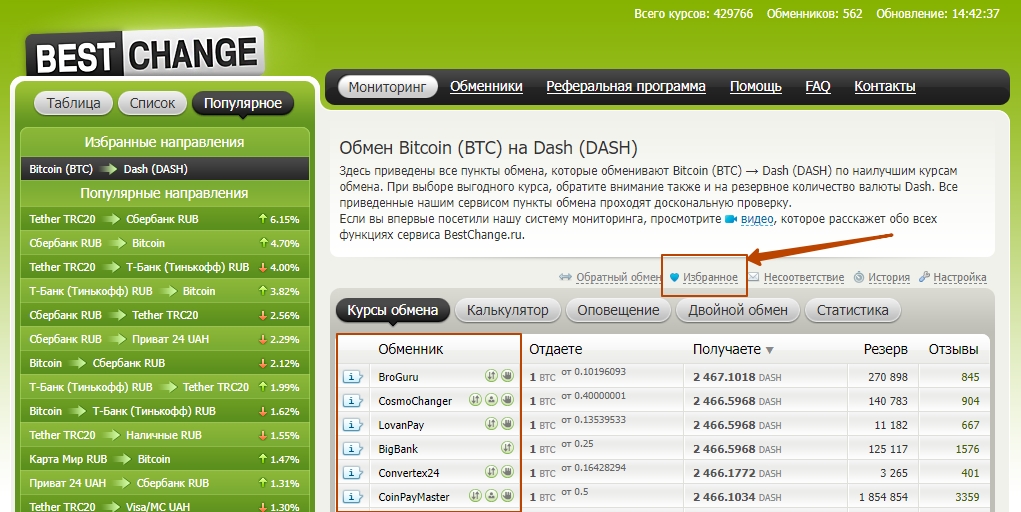Click the person verification icon for CosmoChanger
The height and width of the screenshot is (512, 1021).
492,400
